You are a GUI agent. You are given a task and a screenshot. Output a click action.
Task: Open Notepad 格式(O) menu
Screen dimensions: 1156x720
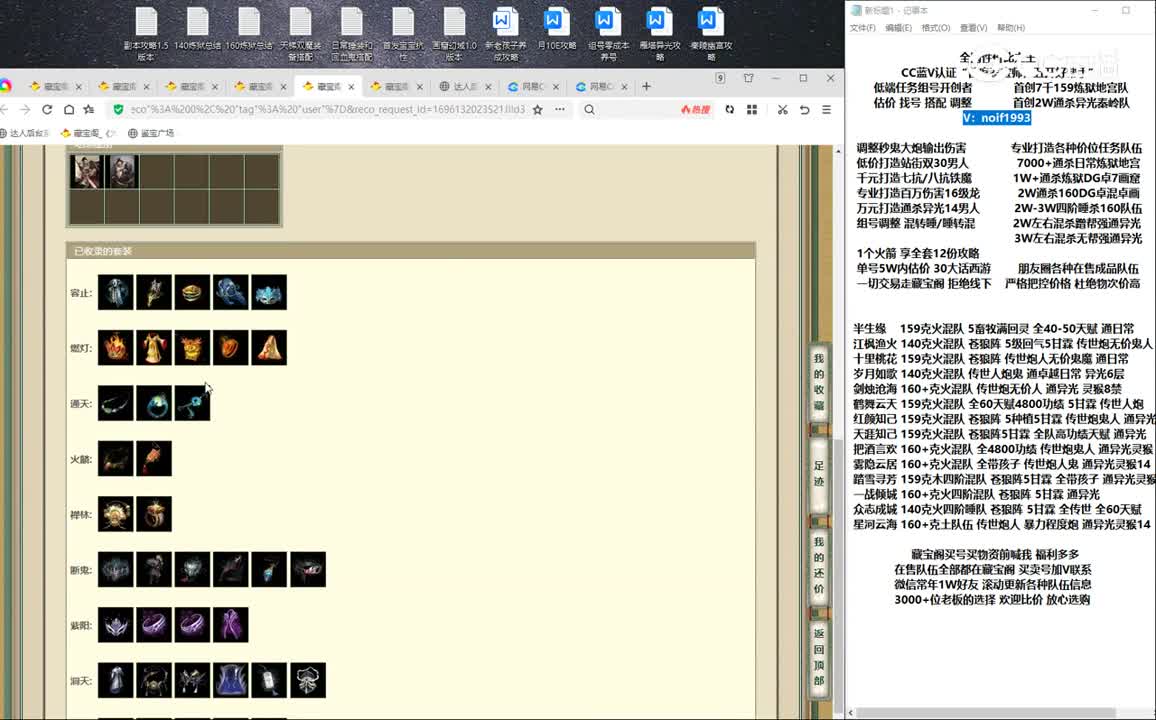(x=936, y=28)
